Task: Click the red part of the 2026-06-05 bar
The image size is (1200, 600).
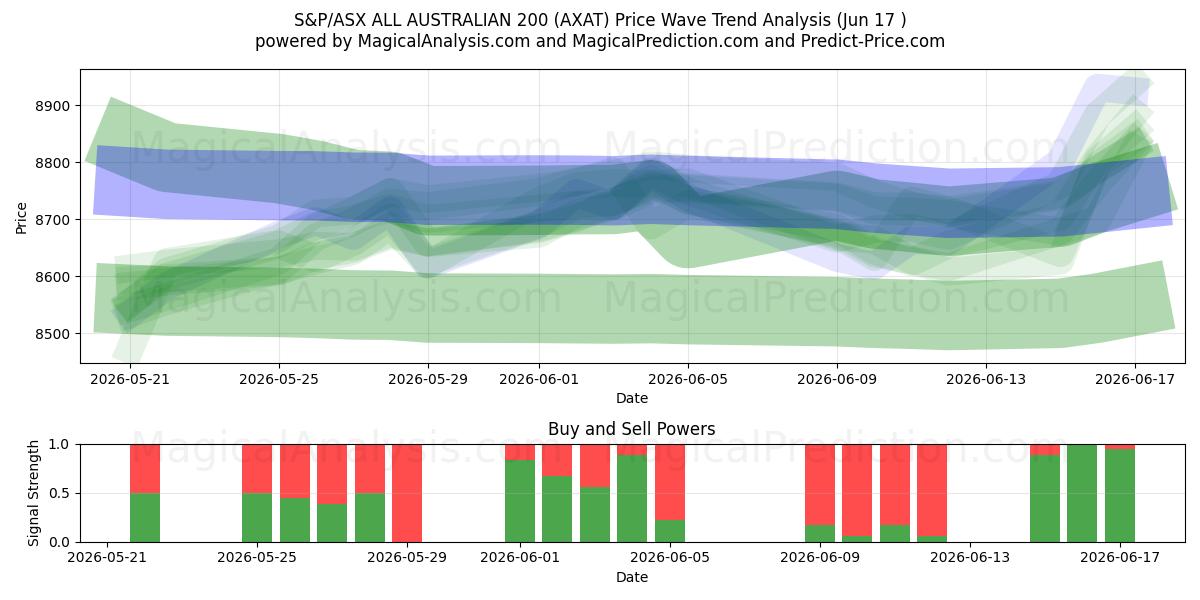Action: click(670, 482)
